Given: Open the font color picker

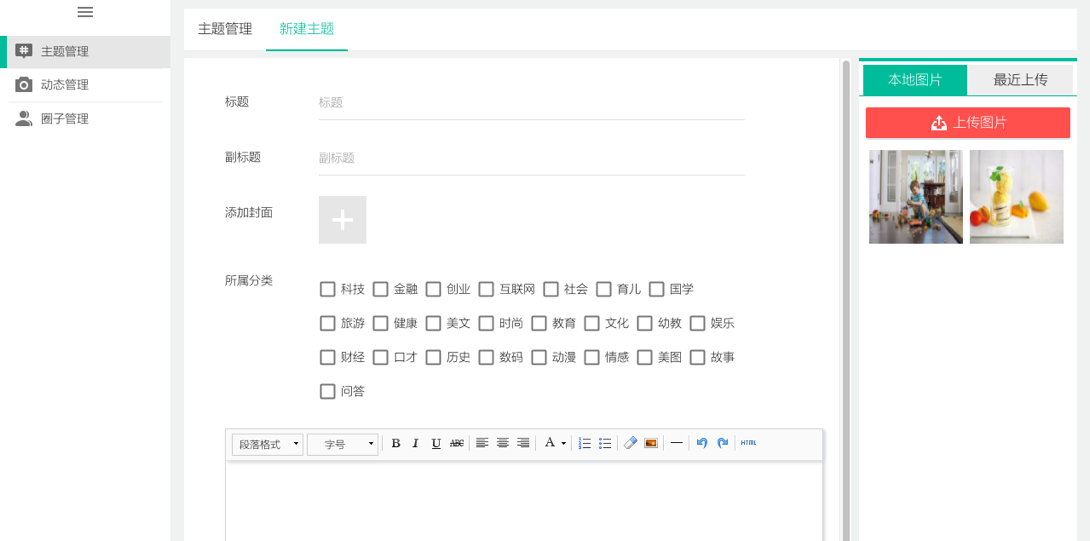Looking at the screenshot, I should tap(555, 443).
